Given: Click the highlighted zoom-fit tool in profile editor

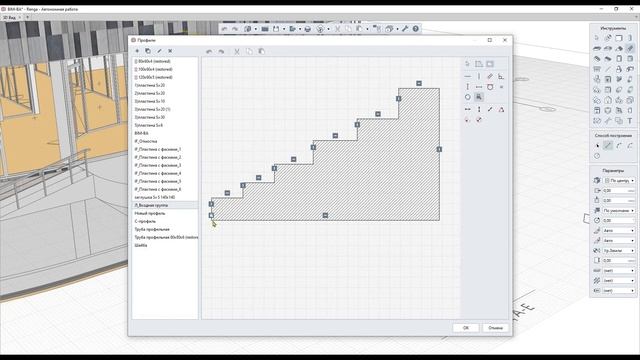Looking at the screenshot, I should (479, 97).
